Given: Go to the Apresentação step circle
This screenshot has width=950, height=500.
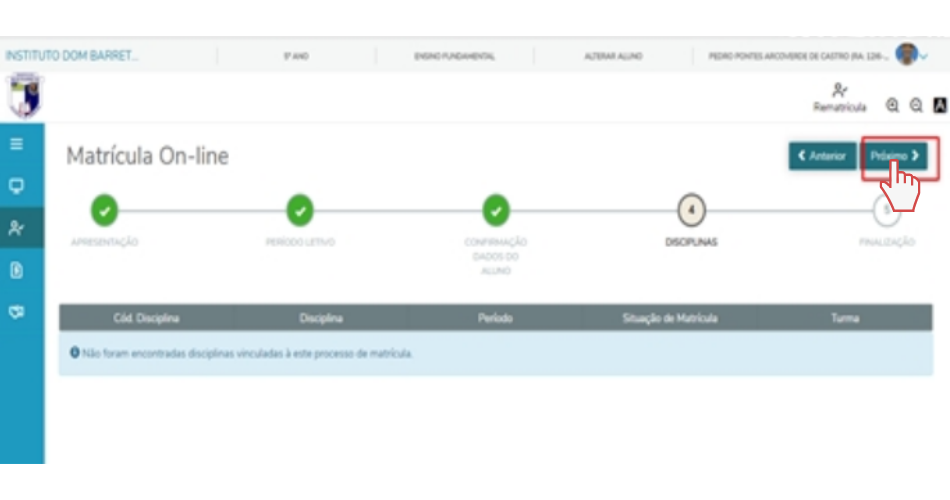Looking at the screenshot, I should 104,210.
